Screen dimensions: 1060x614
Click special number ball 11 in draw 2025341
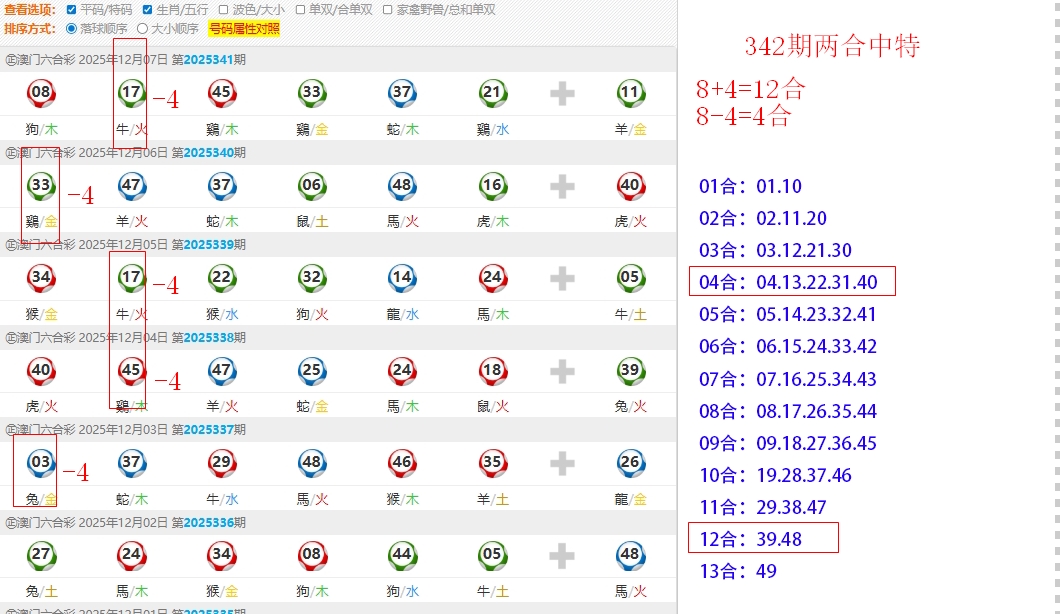(630, 94)
